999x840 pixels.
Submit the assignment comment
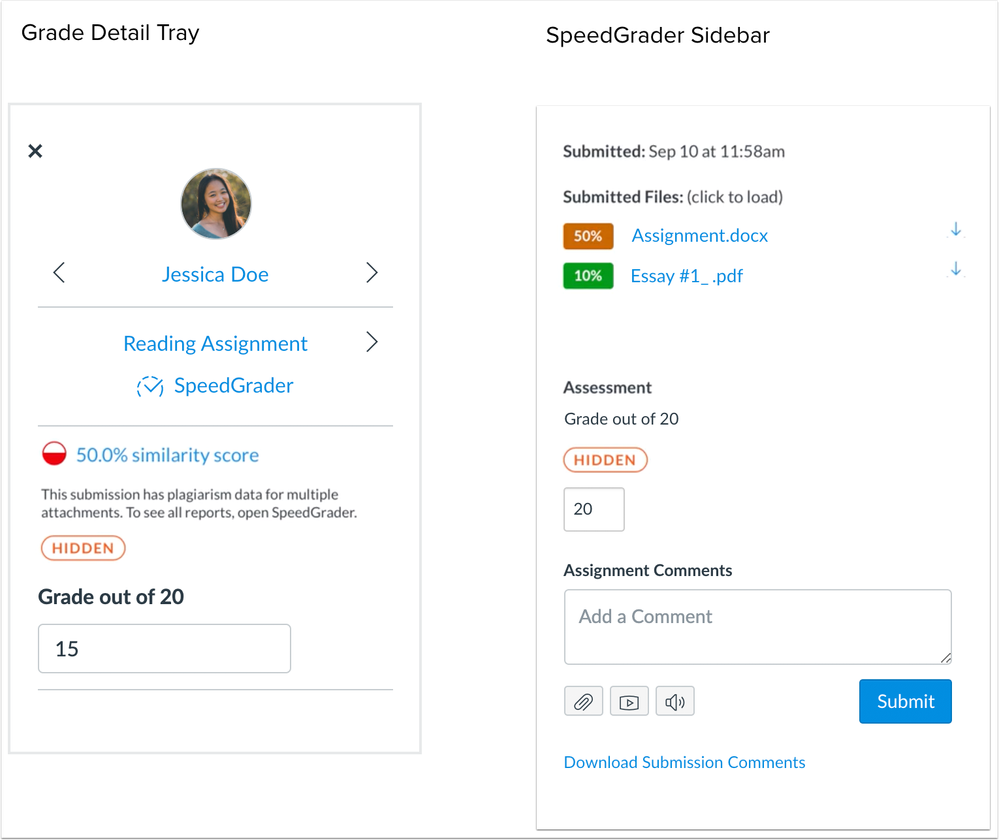pyautogui.click(x=904, y=701)
